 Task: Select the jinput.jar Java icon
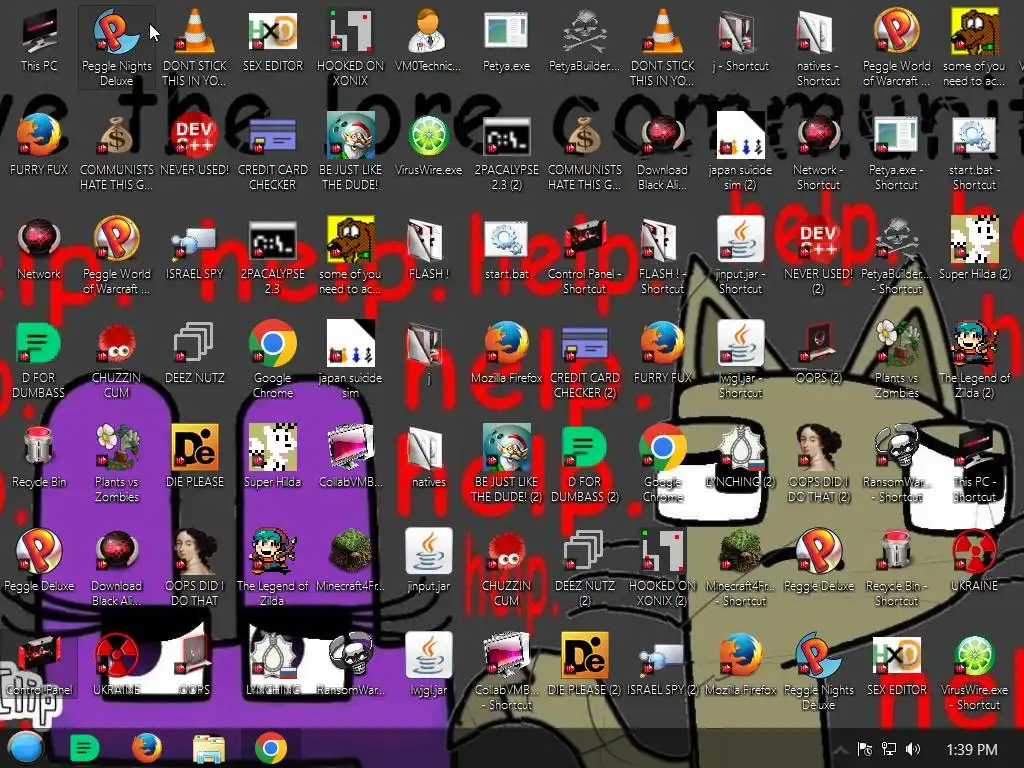(x=428, y=561)
